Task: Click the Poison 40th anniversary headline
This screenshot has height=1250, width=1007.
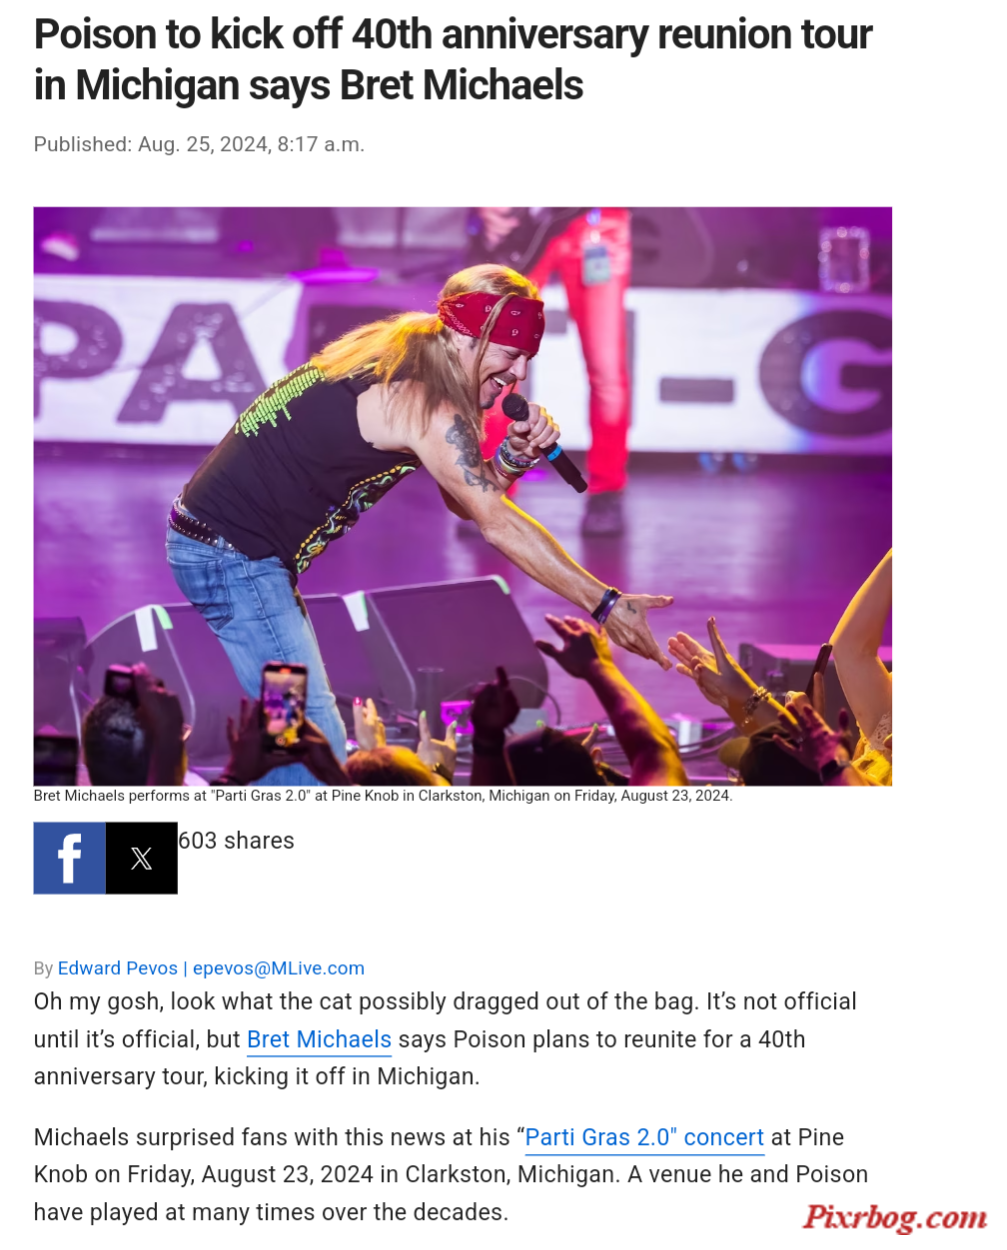Action: coord(453,60)
